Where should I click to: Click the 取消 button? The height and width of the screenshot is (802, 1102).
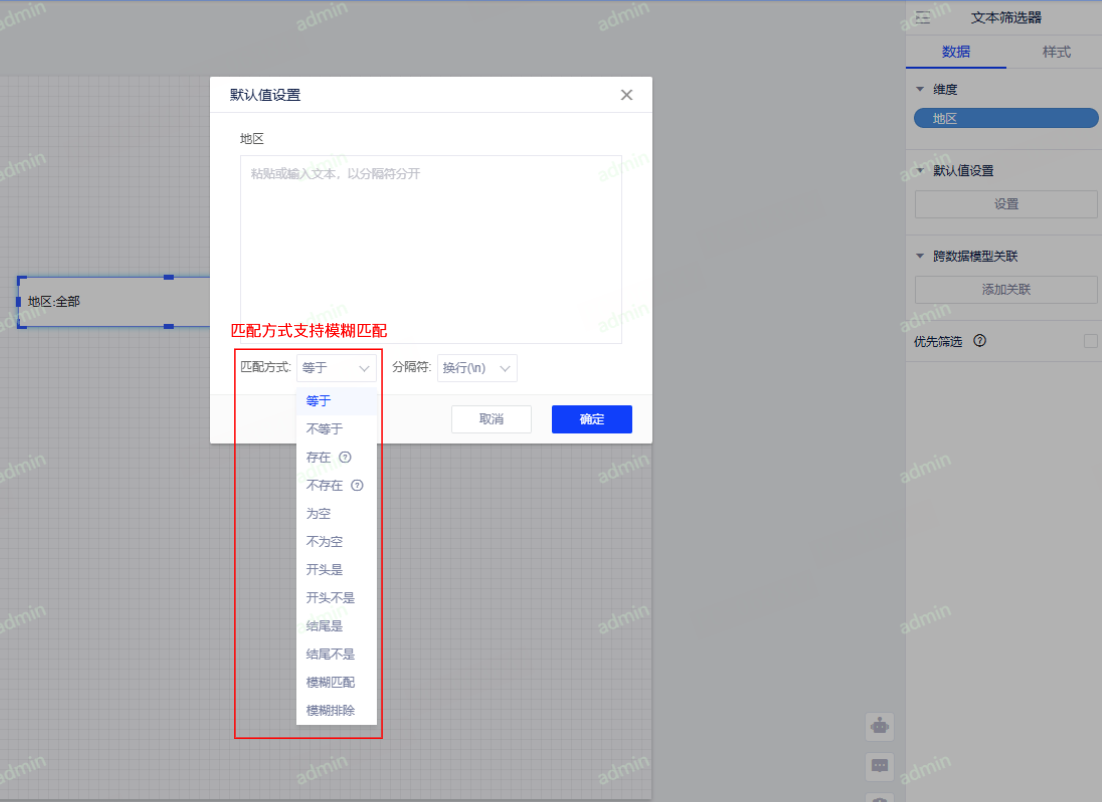[x=491, y=419]
